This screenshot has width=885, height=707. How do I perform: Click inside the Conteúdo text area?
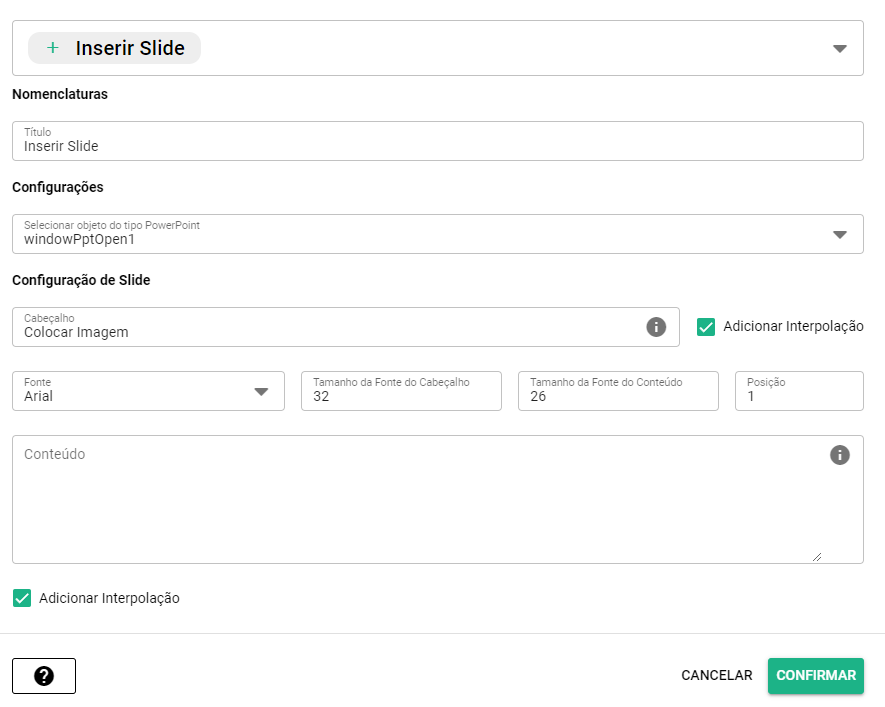pos(420,505)
